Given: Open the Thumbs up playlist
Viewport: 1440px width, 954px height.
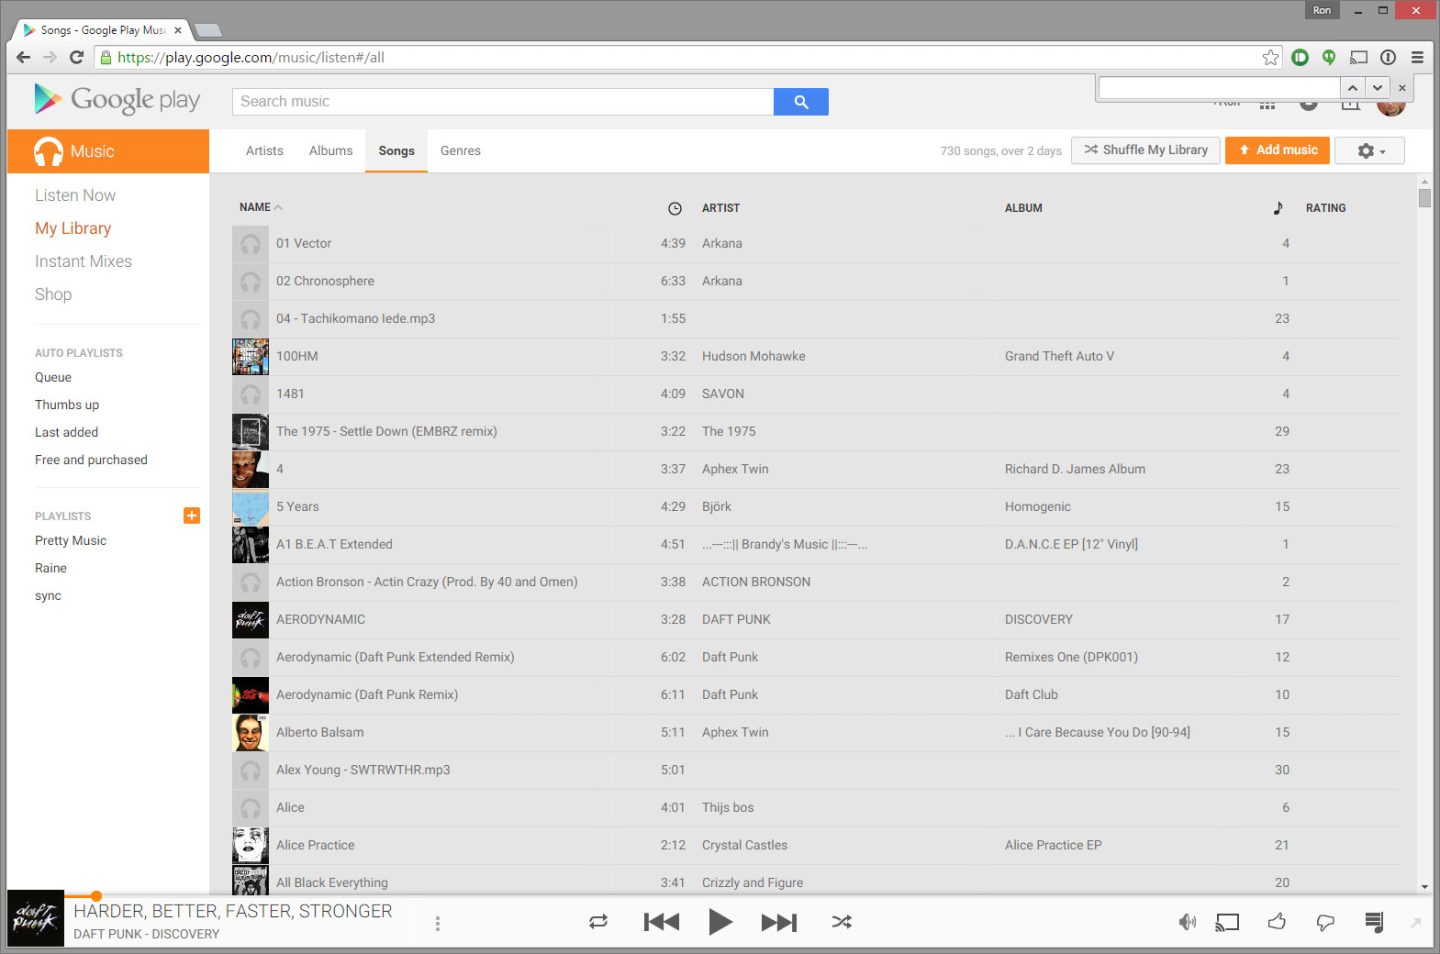Looking at the screenshot, I should [67, 405].
